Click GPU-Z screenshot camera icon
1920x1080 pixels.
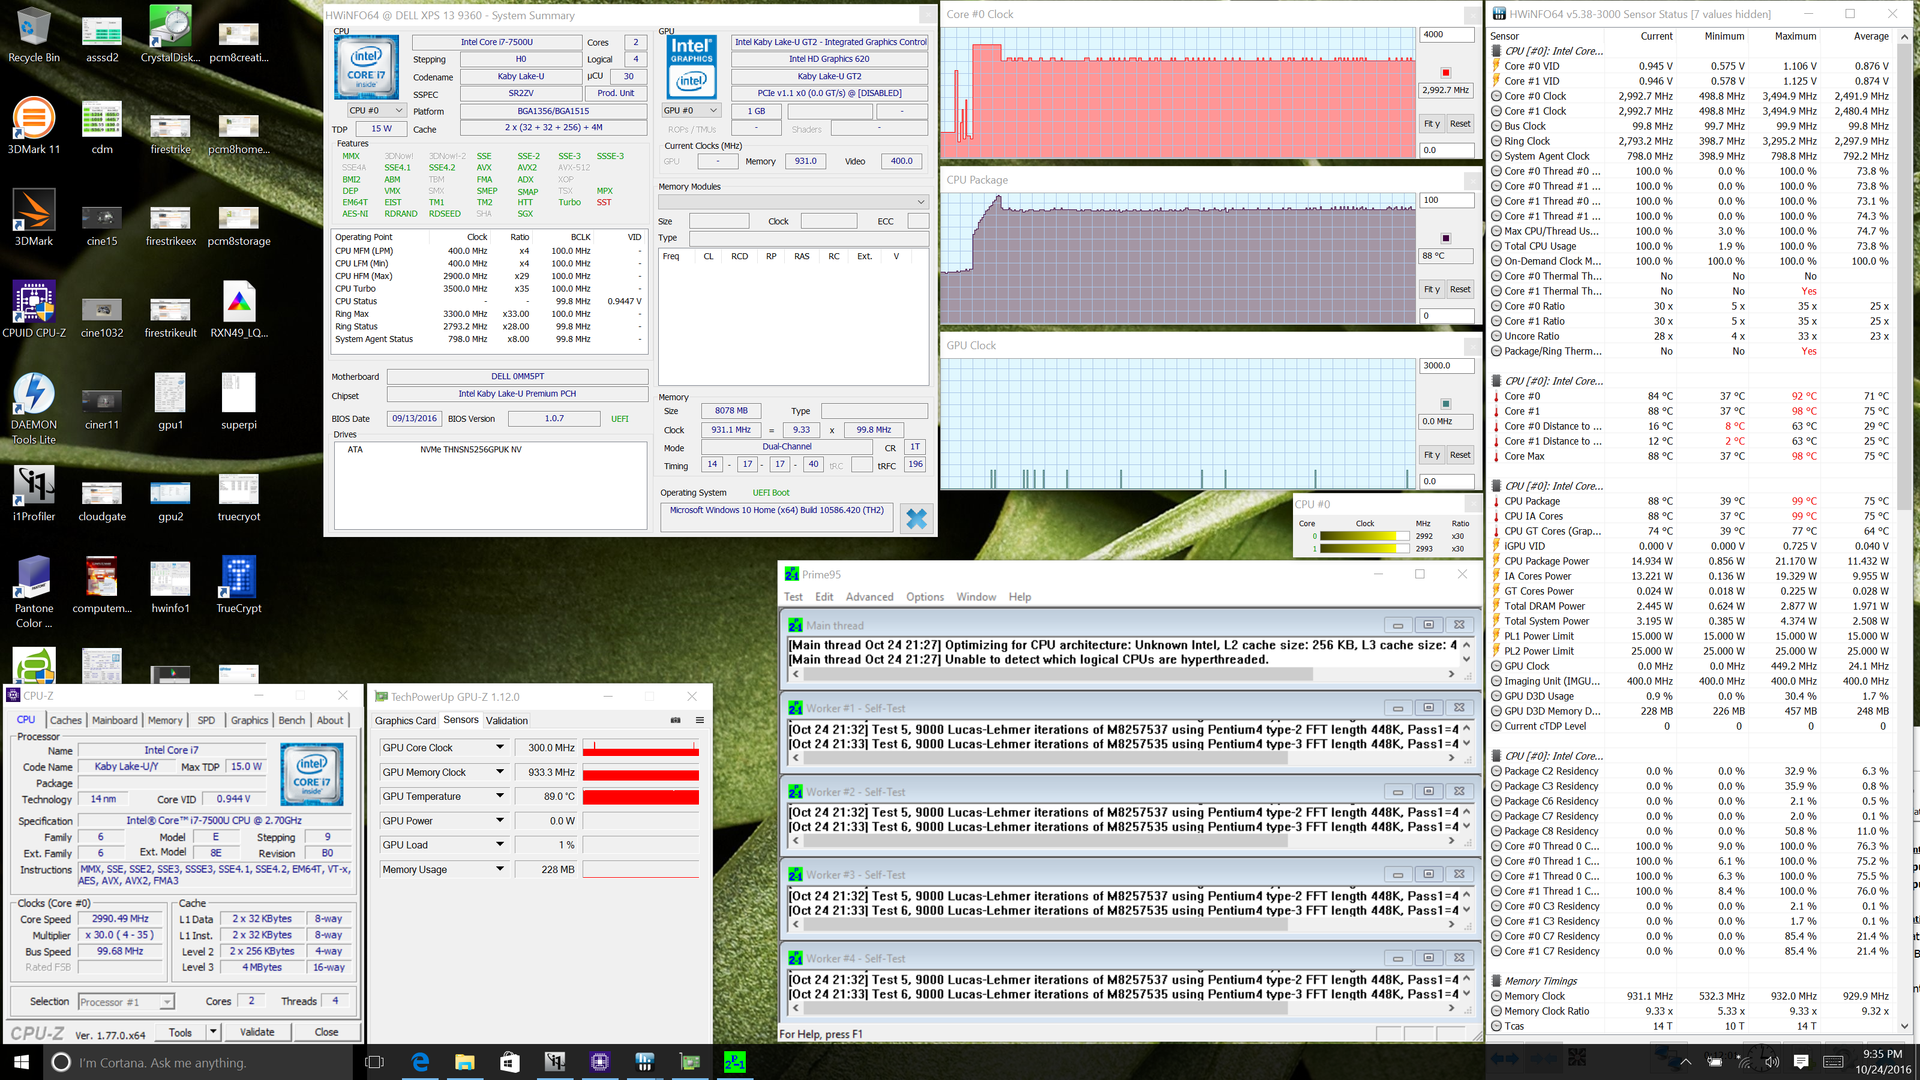coord(675,720)
